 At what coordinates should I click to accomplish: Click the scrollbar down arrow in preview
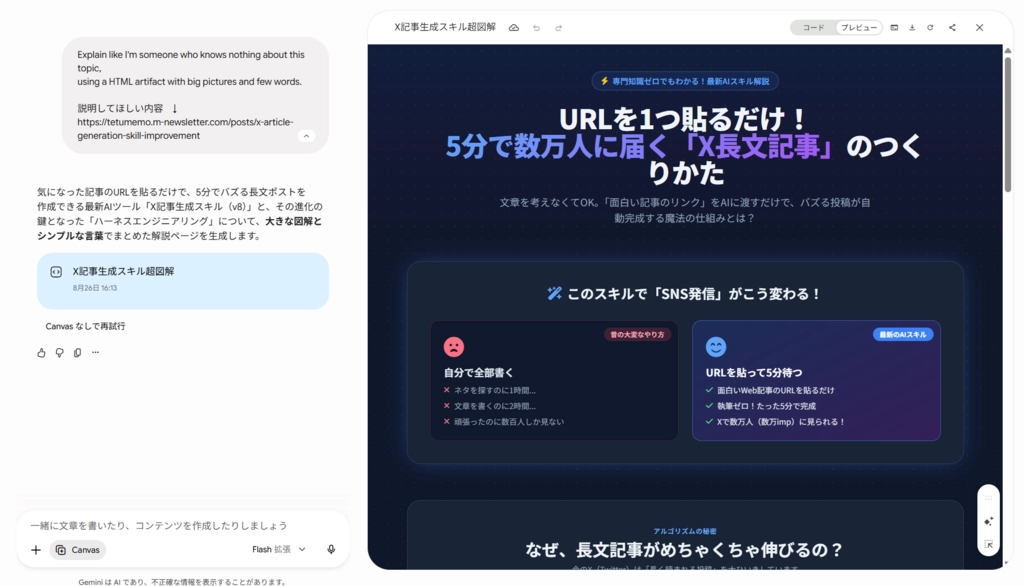(x=1008, y=563)
